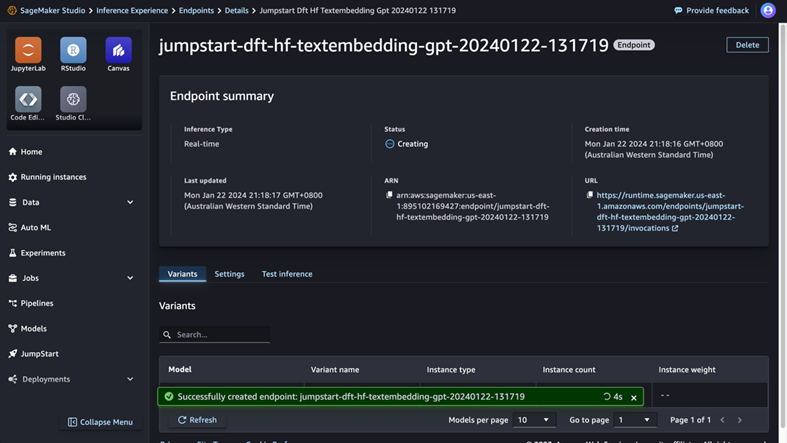The width and height of the screenshot is (787, 443).
Task: Click SageMaker Studio breadcrumb
Action: pyautogui.click(x=52, y=11)
